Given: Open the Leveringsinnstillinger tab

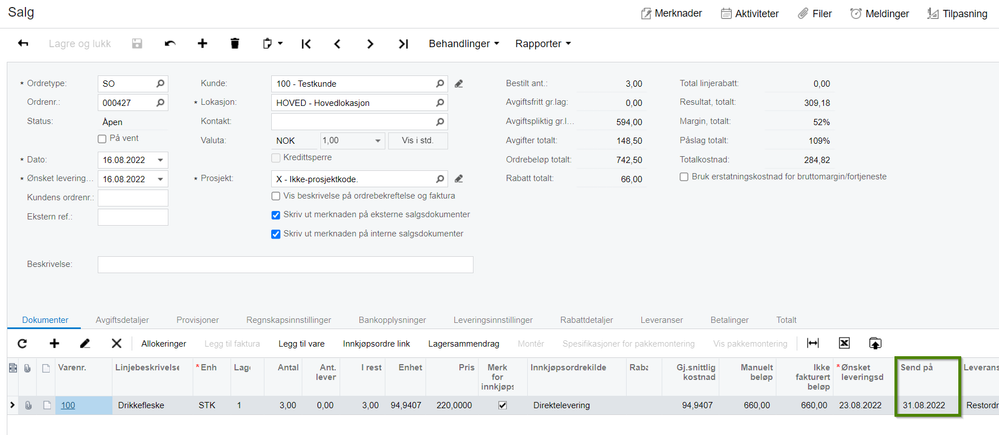Looking at the screenshot, I should click(x=493, y=320).
